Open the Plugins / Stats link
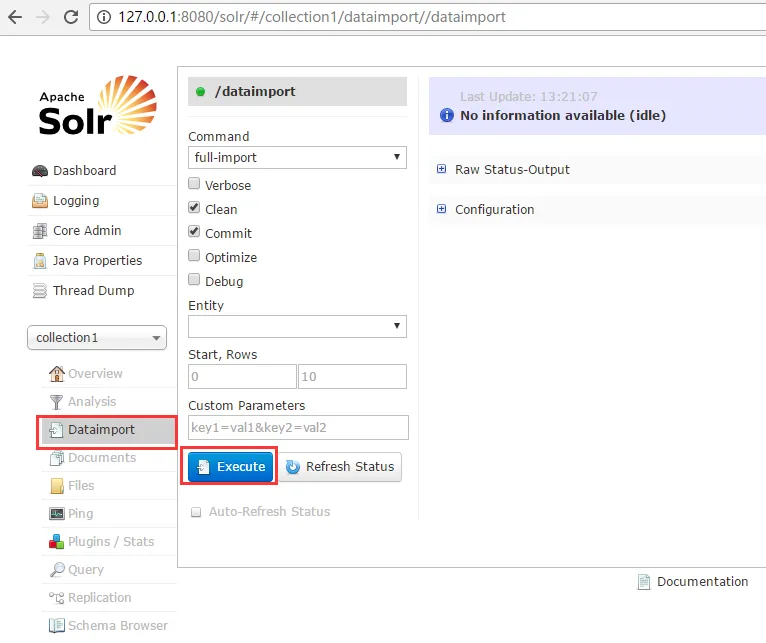766x643 pixels. click(x=111, y=541)
